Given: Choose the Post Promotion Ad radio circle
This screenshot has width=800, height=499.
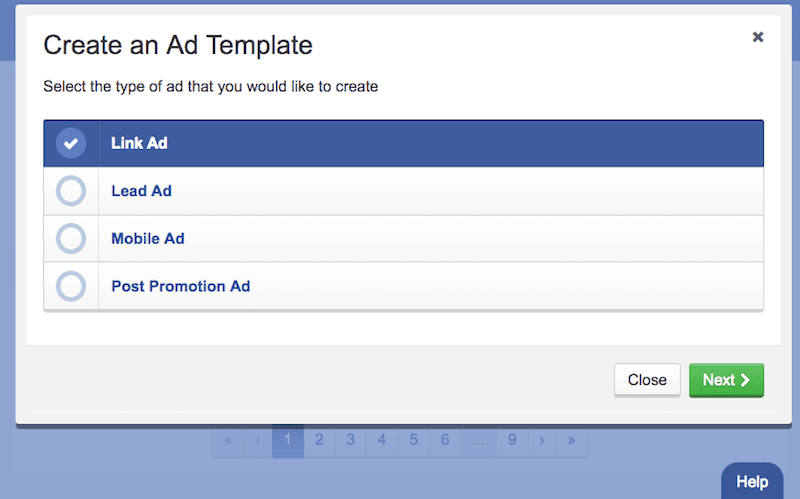Looking at the screenshot, I should coord(71,287).
